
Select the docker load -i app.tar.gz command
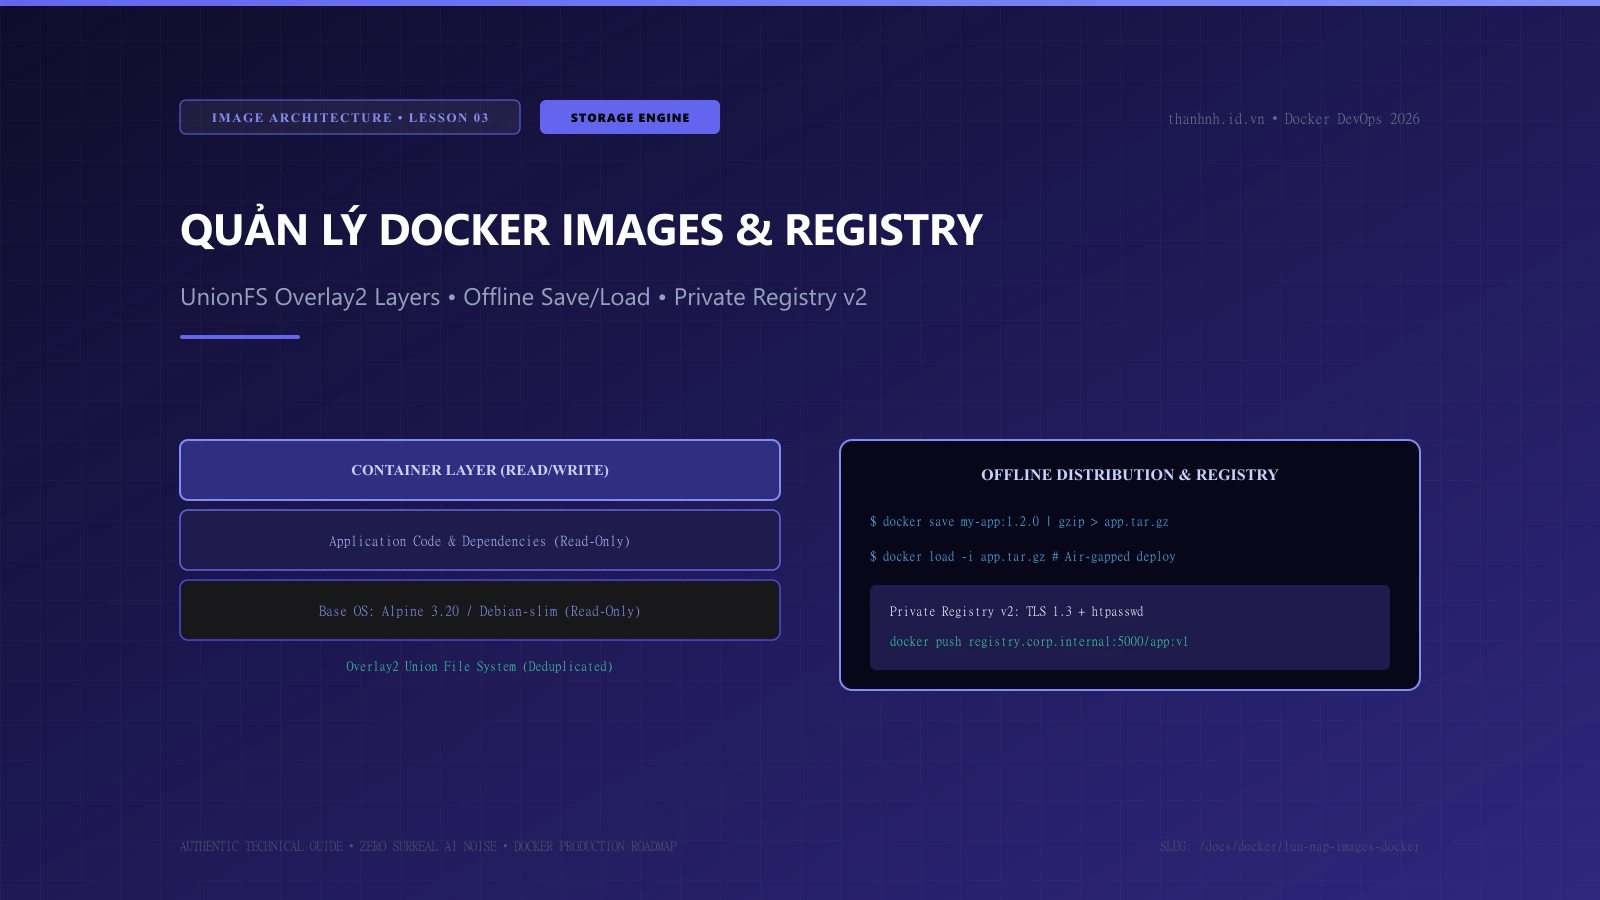[x=1023, y=557]
